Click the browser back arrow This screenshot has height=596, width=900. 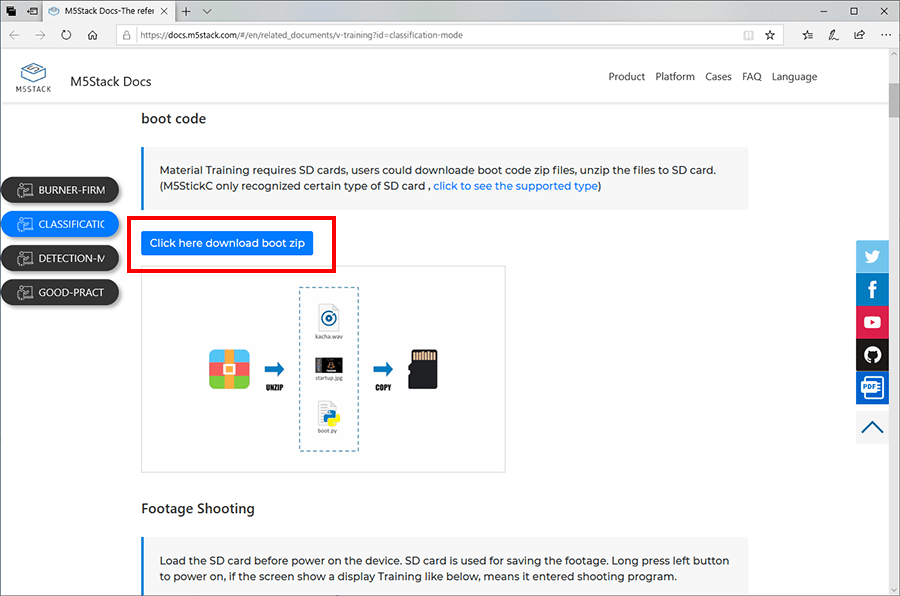point(14,35)
